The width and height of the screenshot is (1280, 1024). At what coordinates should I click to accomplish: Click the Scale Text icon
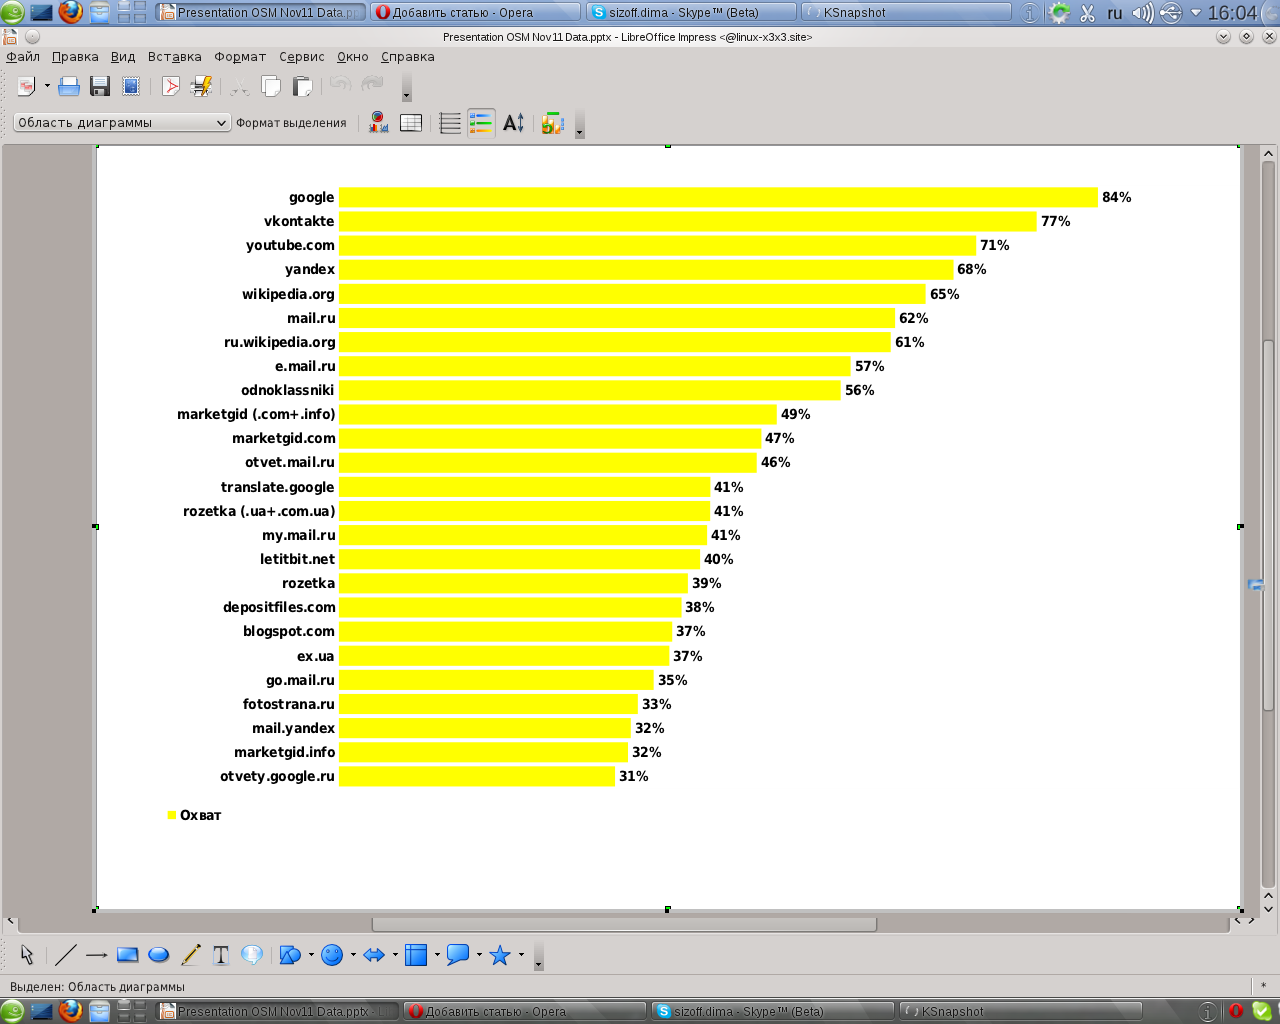513,123
